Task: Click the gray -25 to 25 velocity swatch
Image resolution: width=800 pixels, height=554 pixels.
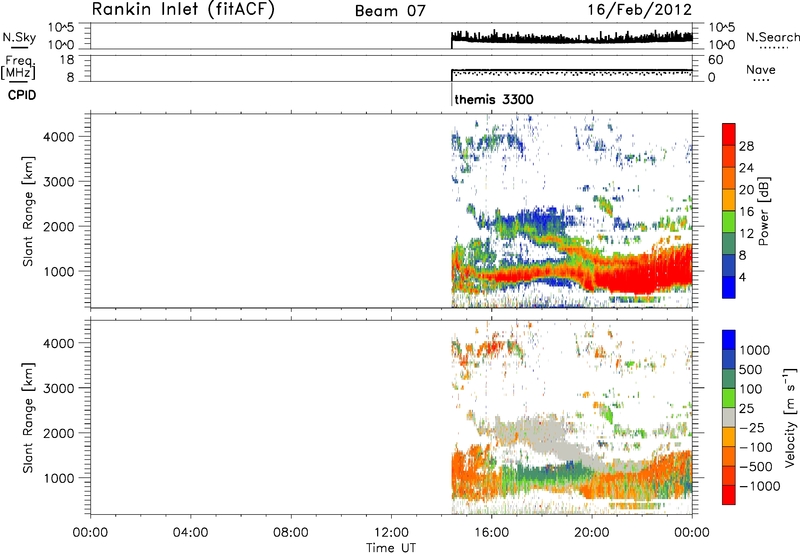Action: (729, 417)
